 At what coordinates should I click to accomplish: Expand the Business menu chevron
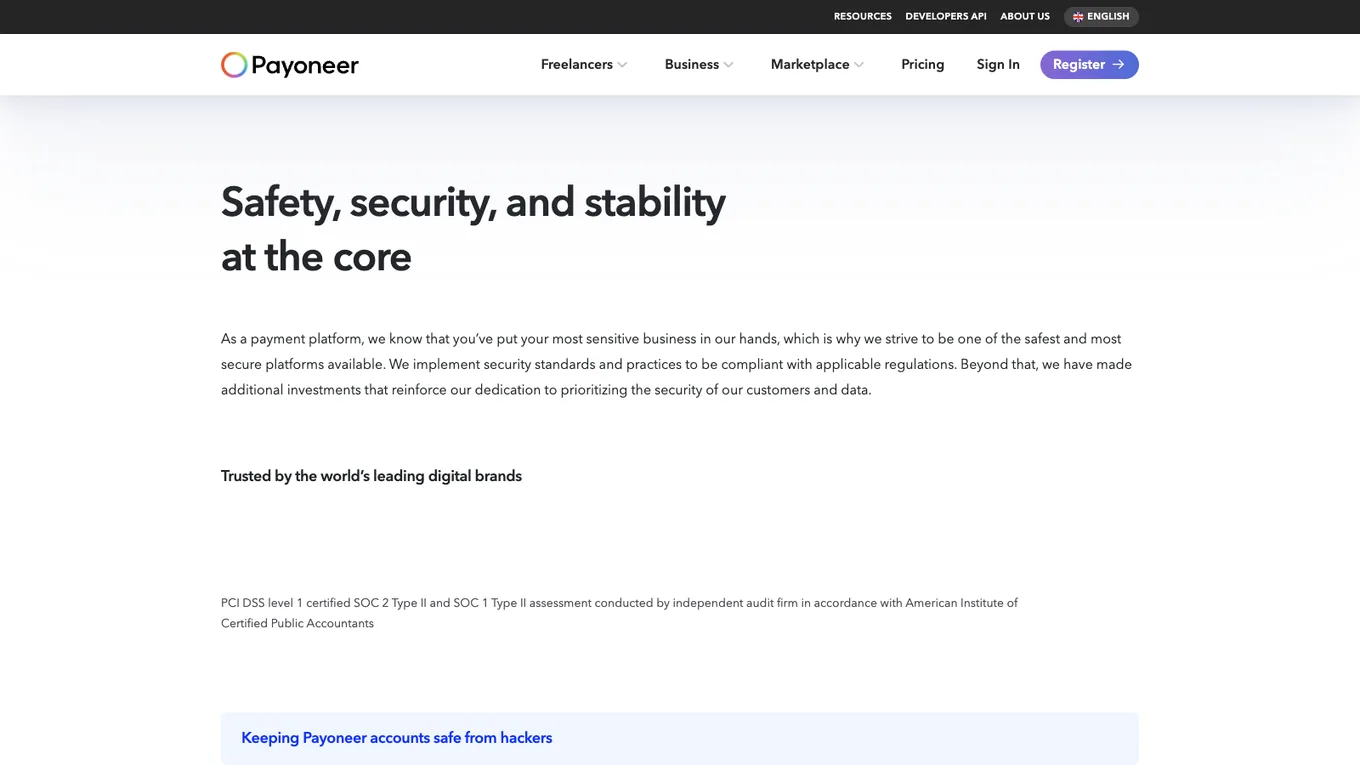pyautogui.click(x=728, y=65)
